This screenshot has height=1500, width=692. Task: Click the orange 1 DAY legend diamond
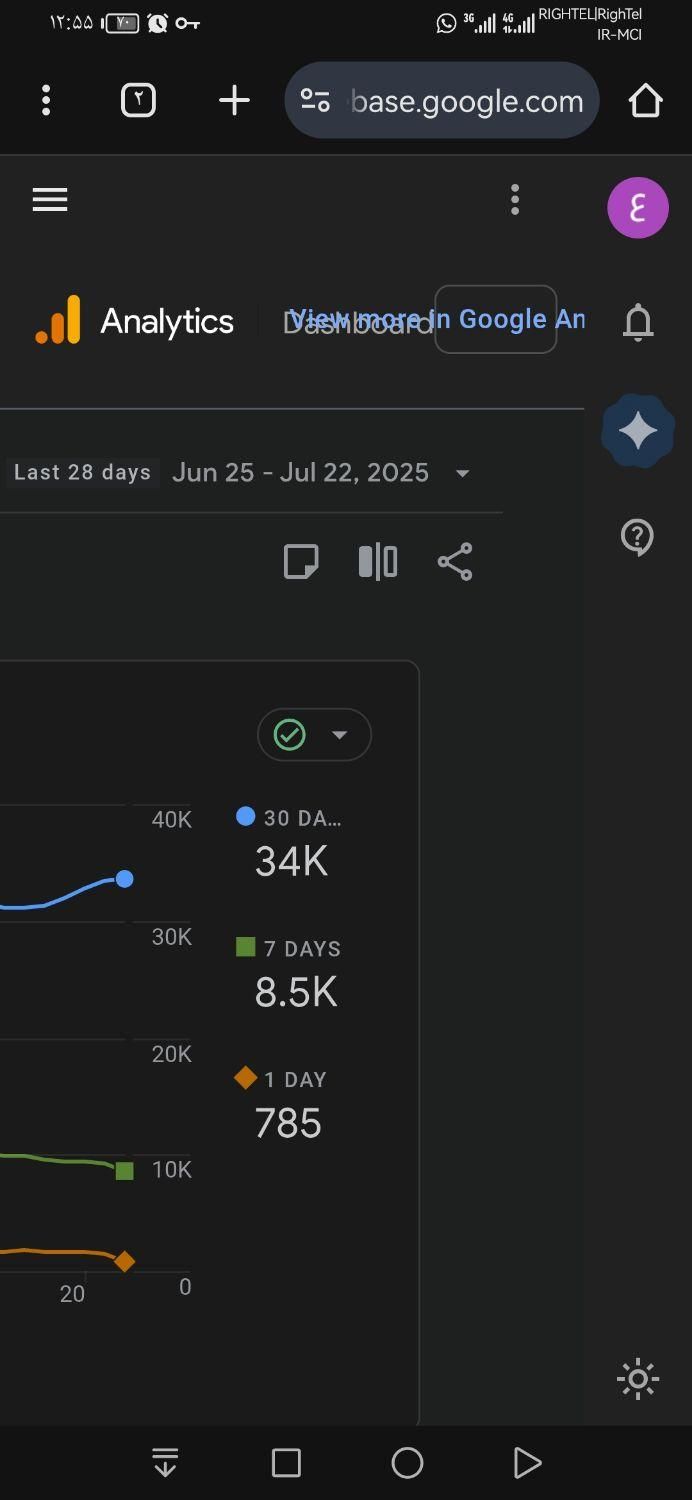245,1078
